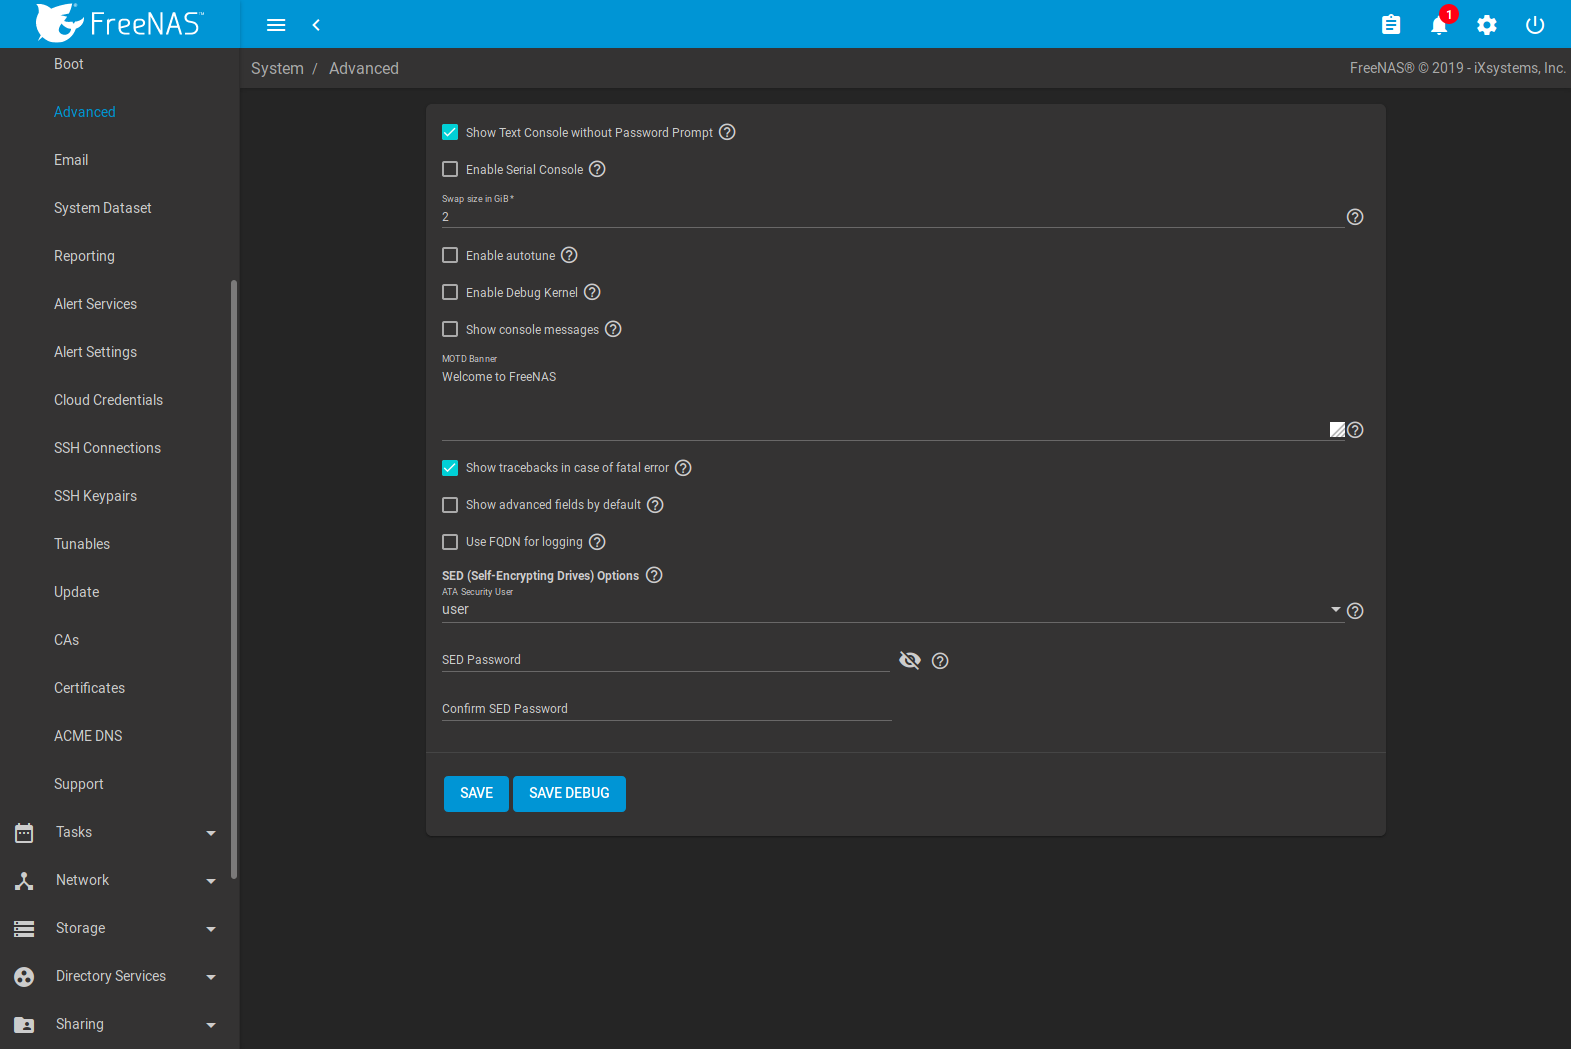Open Update page
This screenshot has height=1049, width=1571.
point(76,592)
